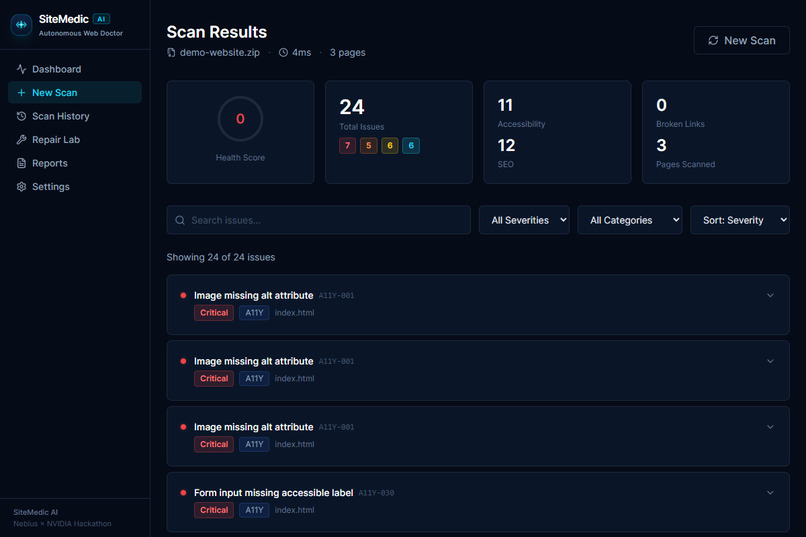This screenshot has height=537, width=806.
Task: Select New Scan in the sidebar
Action: click(x=75, y=92)
